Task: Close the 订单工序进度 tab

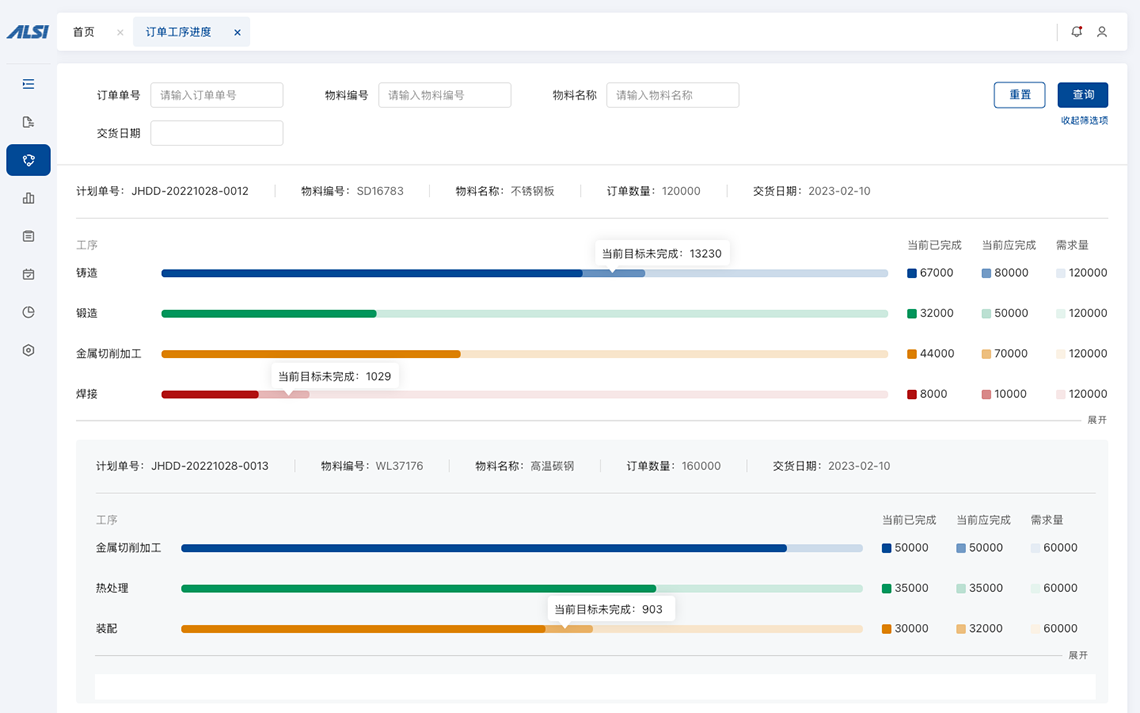Action: pos(237,31)
